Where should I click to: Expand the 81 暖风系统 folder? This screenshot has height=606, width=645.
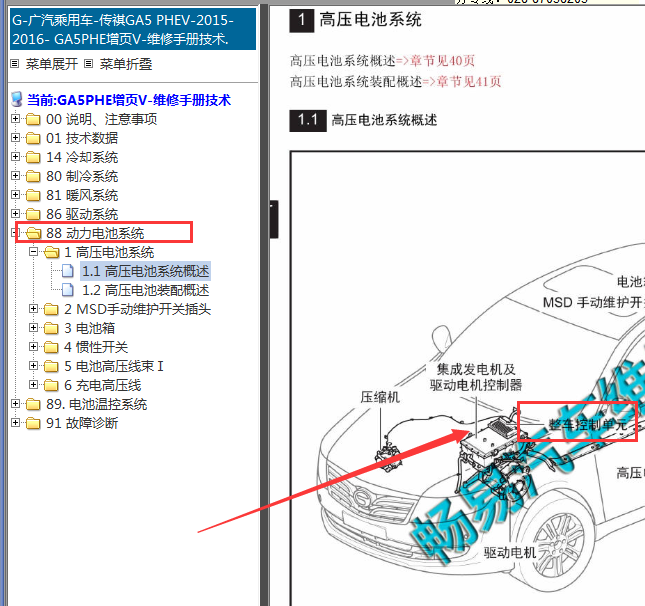click(16, 195)
